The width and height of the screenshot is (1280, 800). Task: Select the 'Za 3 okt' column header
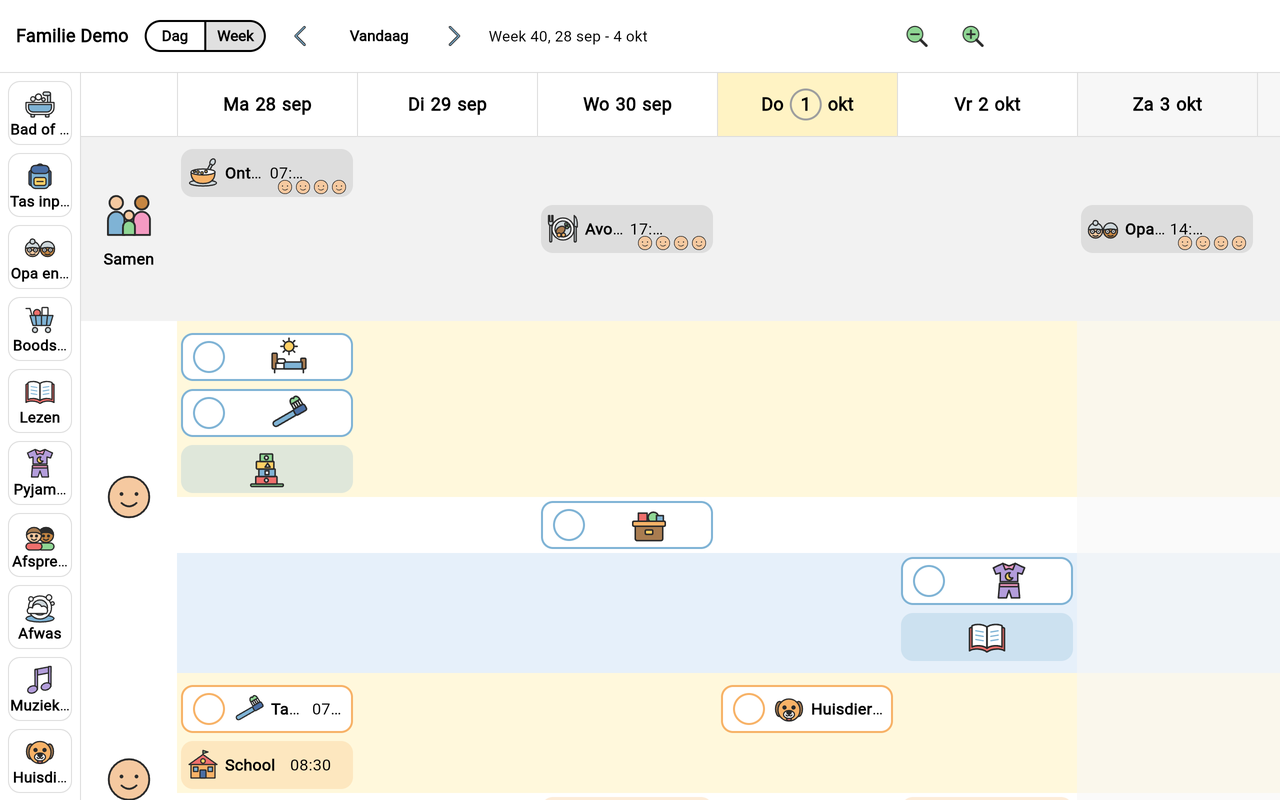tap(1167, 104)
